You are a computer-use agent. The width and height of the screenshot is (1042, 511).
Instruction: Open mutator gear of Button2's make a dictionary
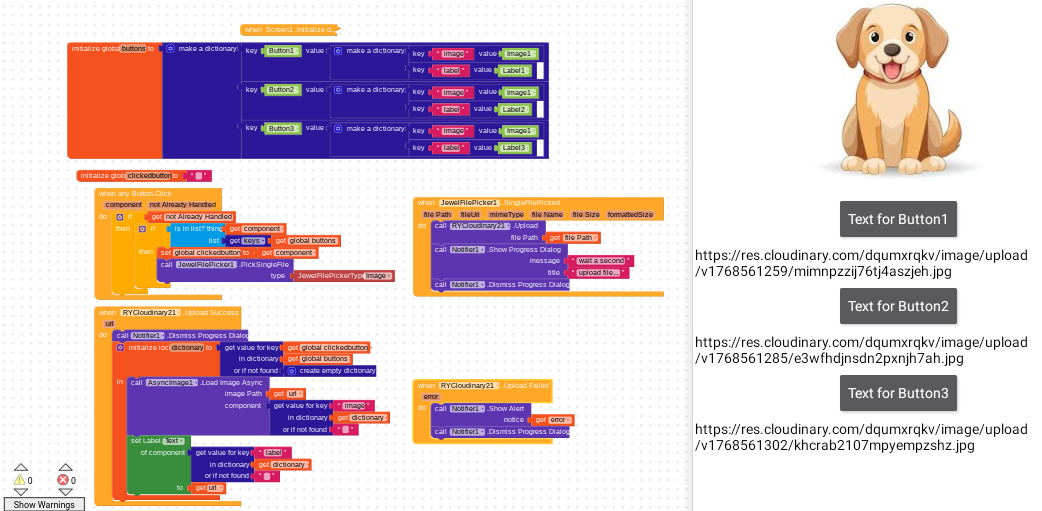[338, 90]
